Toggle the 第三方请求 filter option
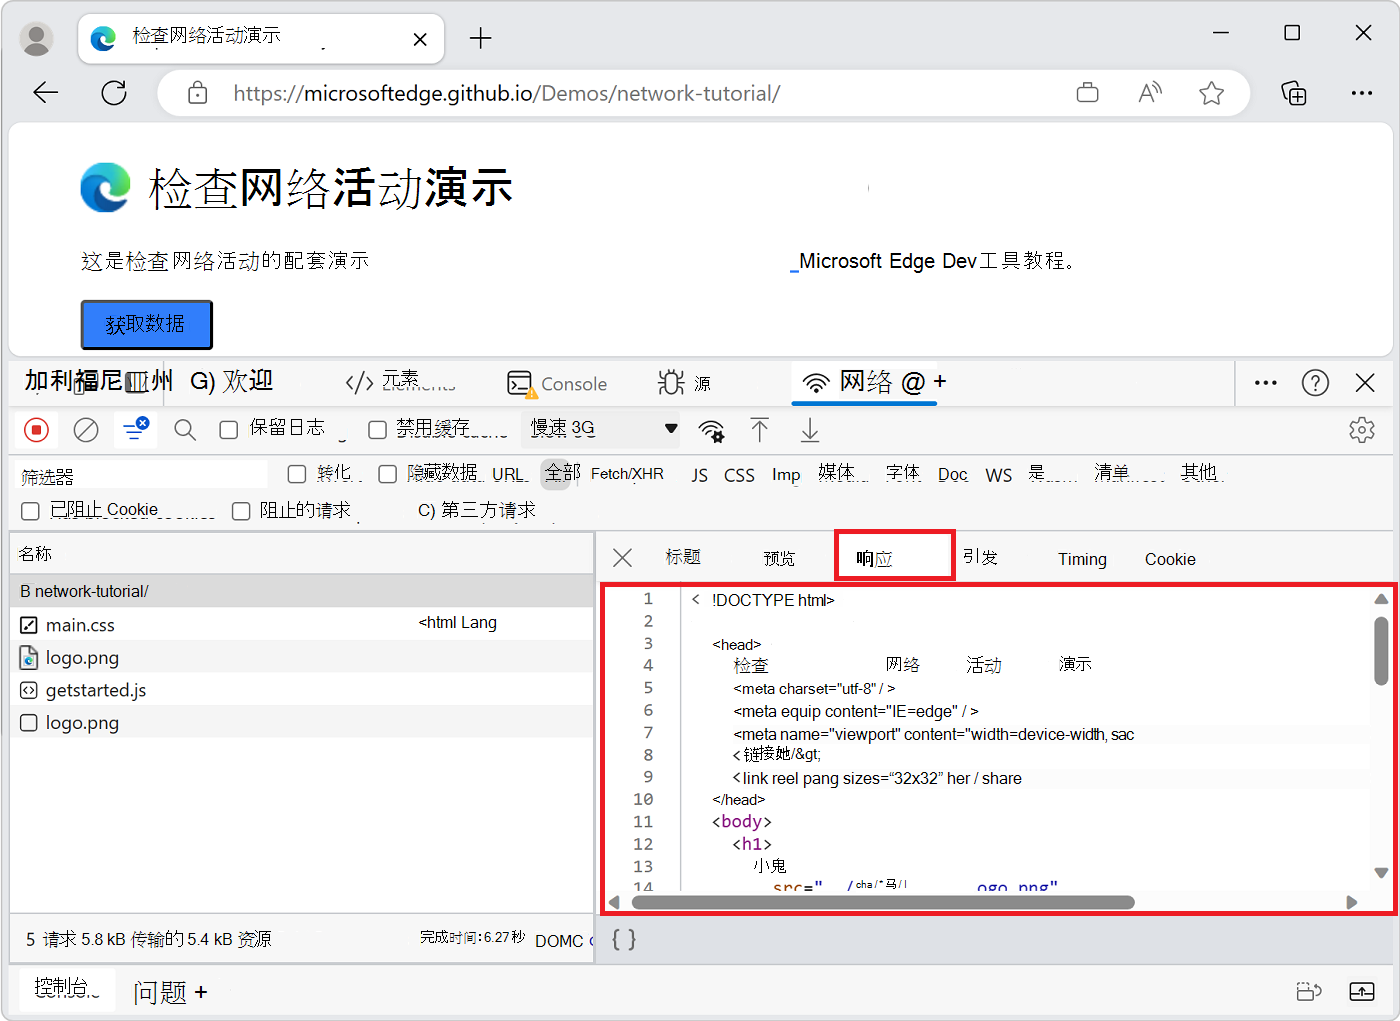Viewport: 1400px width, 1021px height. click(477, 510)
